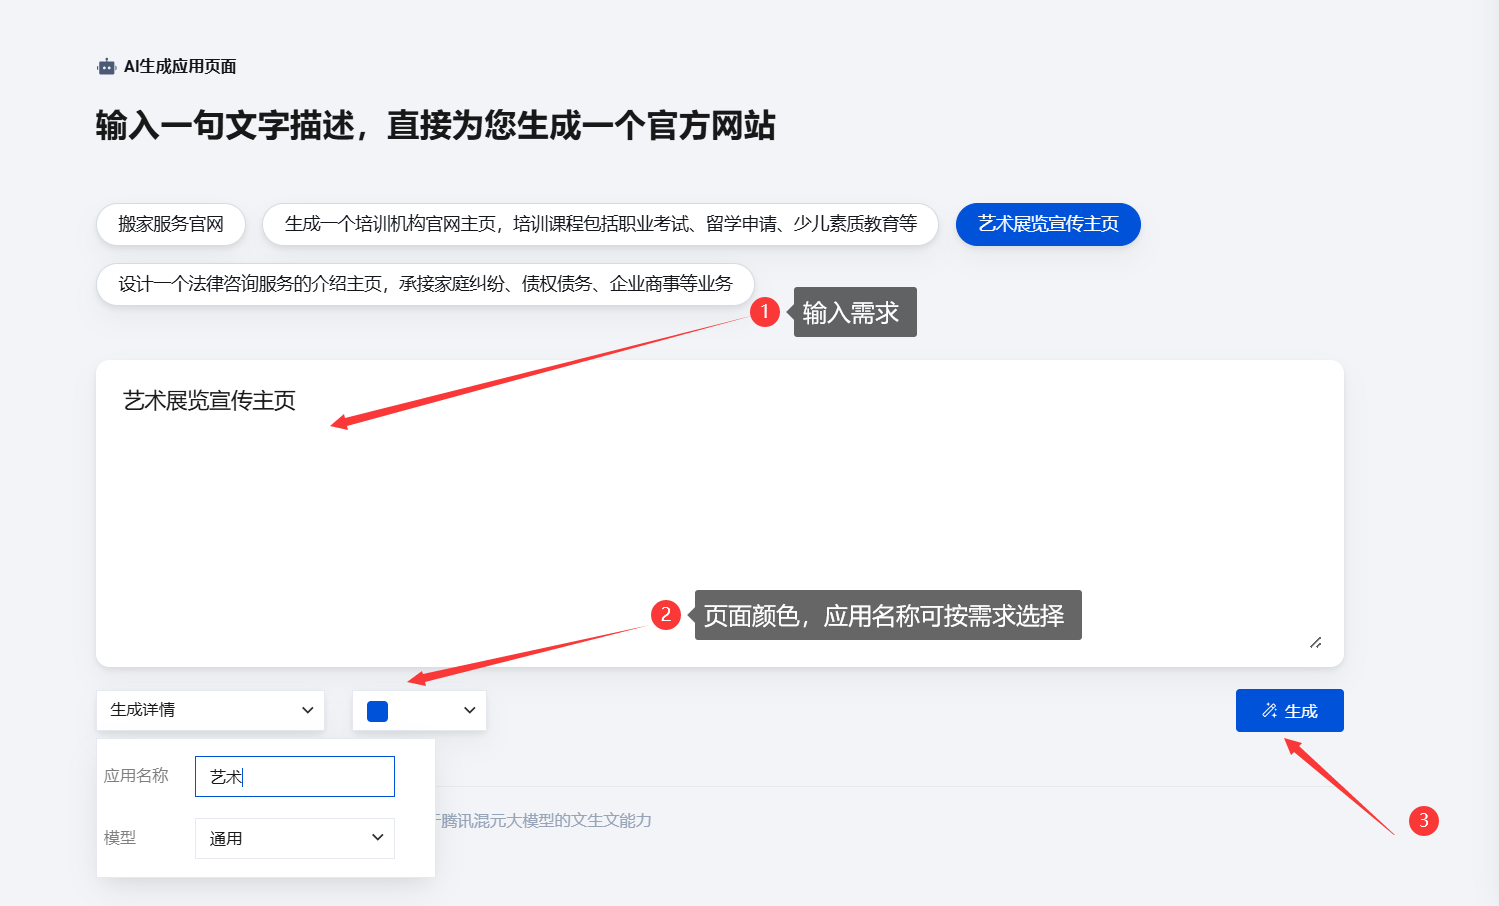Open the 生成详情 dropdown
This screenshot has width=1499, height=906.
tap(211, 710)
